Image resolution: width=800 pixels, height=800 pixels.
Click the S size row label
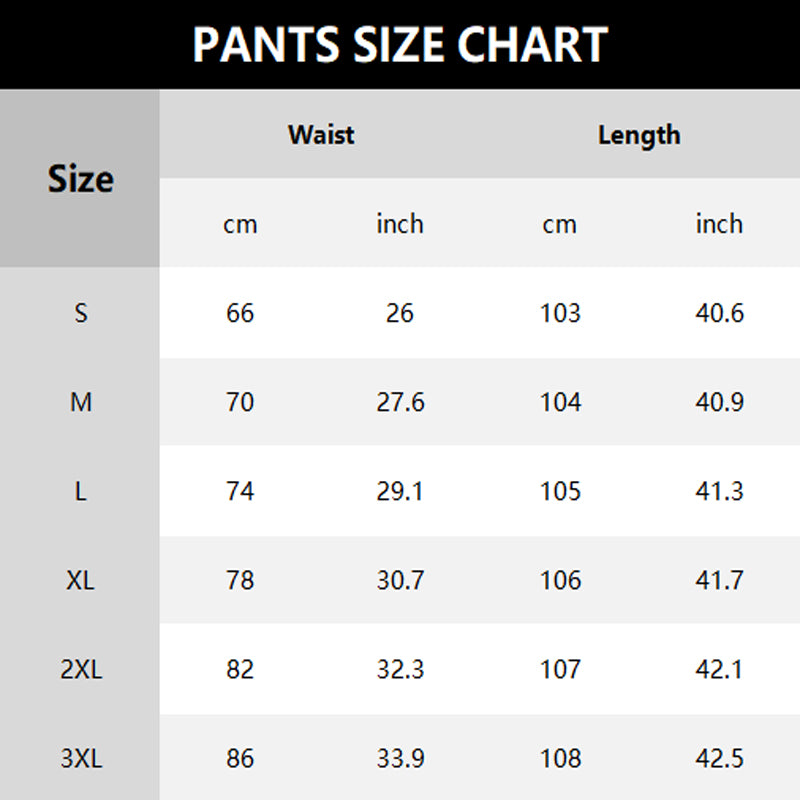(x=81, y=313)
